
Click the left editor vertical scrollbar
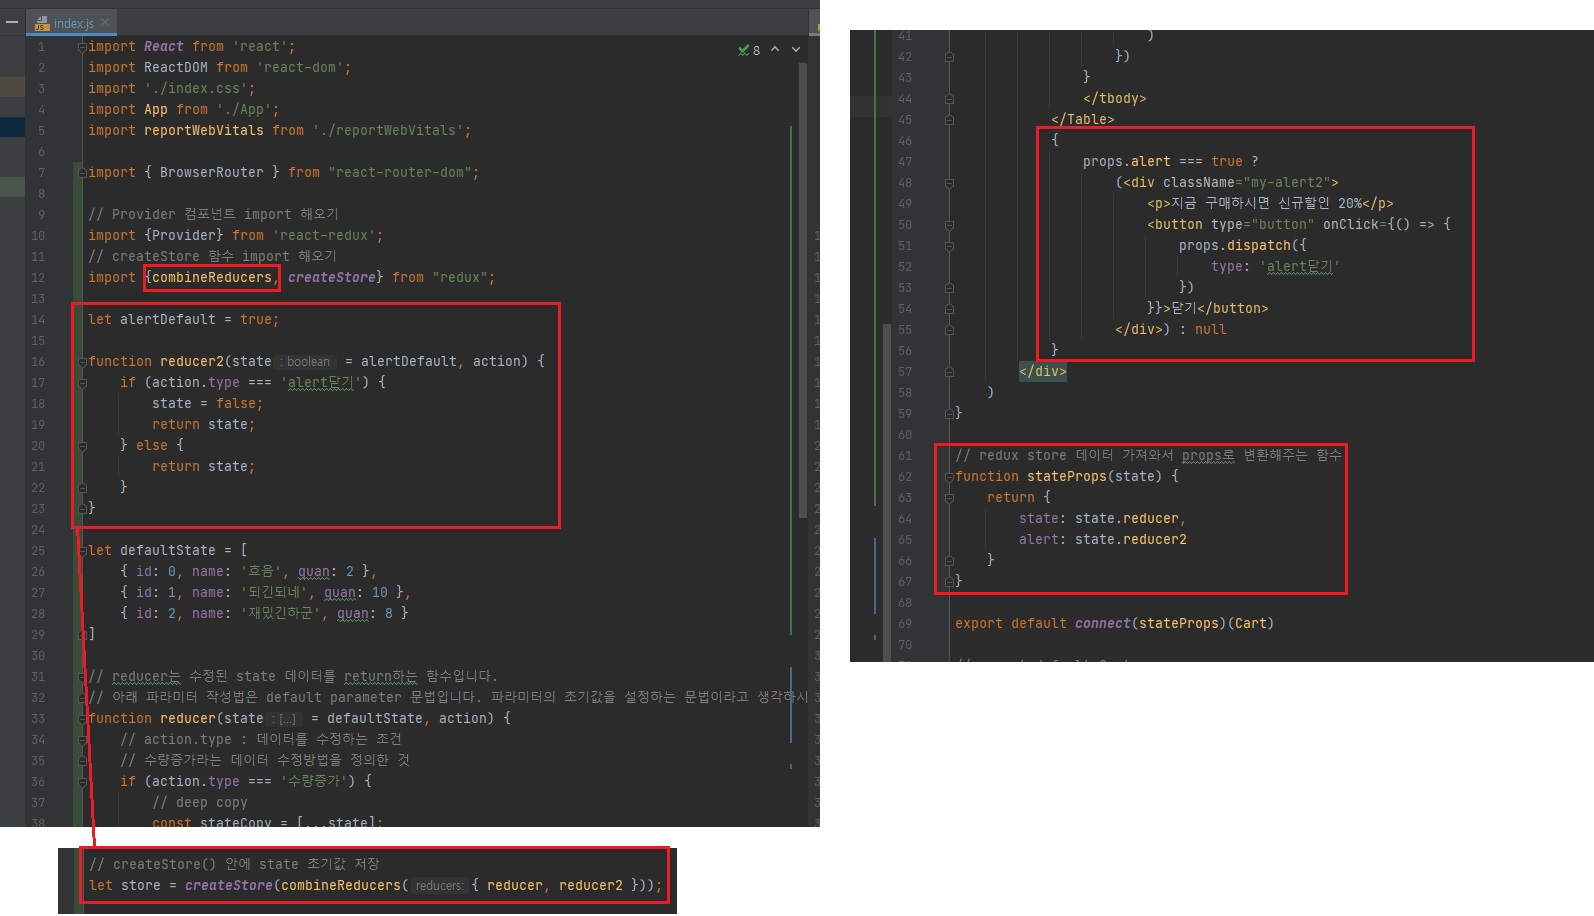[x=803, y=290]
